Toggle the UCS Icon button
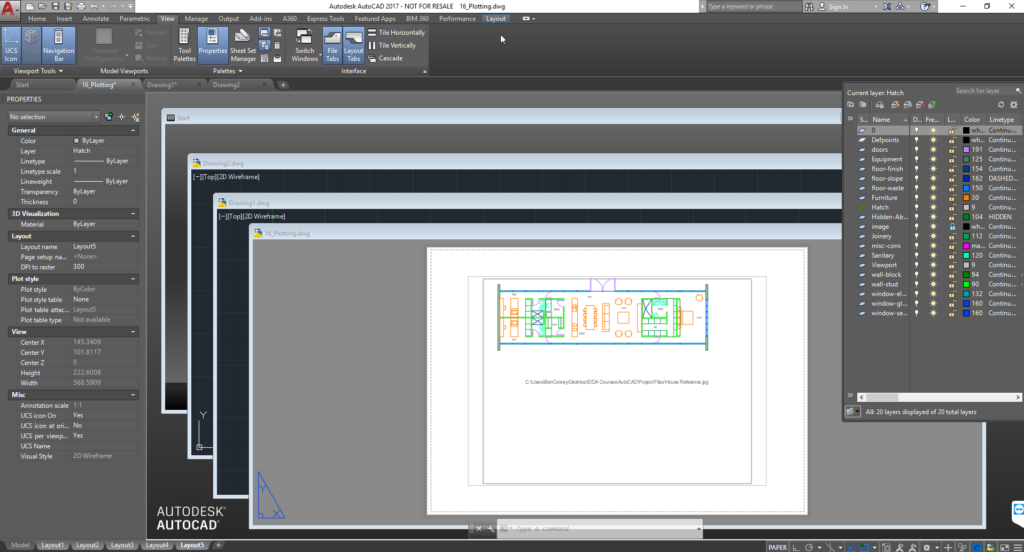The height and width of the screenshot is (552, 1024). [x=11, y=45]
